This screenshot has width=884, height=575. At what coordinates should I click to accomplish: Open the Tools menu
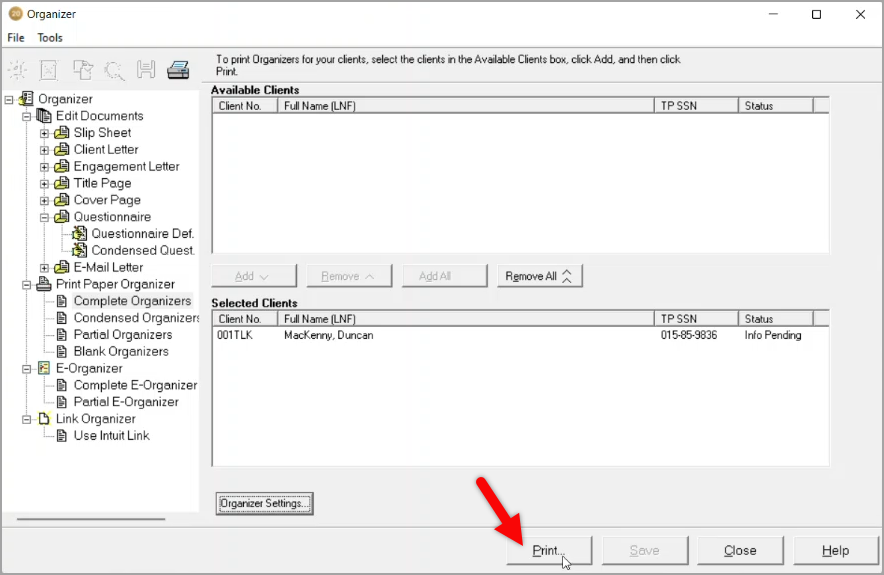tap(50, 38)
